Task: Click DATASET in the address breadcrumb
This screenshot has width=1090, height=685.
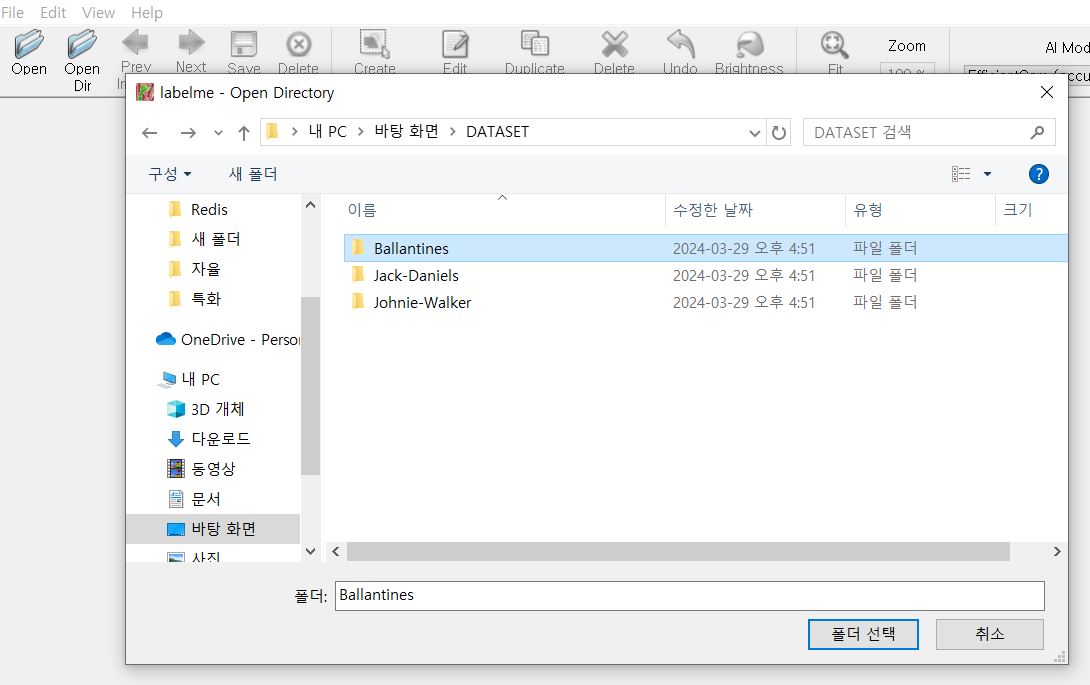Action: 498,131
